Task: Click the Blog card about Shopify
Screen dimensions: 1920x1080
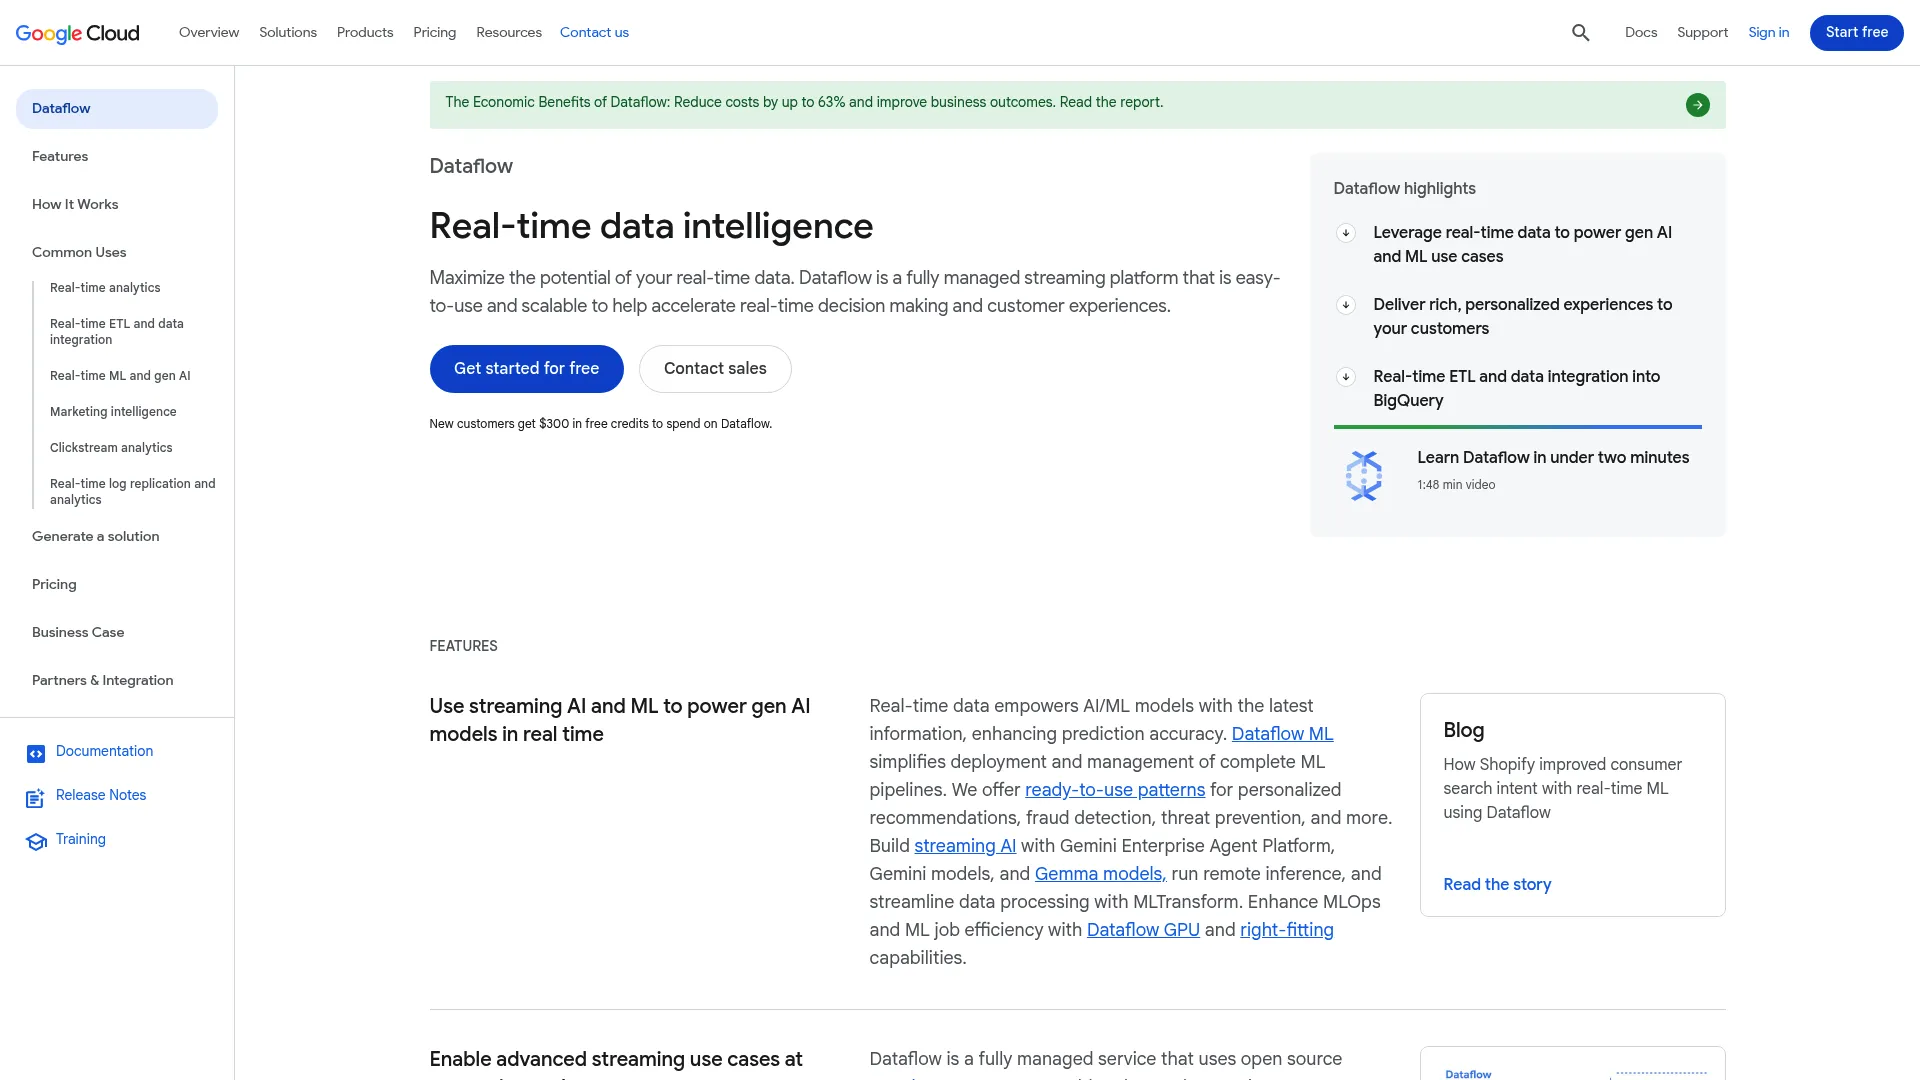Action: [1572, 805]
